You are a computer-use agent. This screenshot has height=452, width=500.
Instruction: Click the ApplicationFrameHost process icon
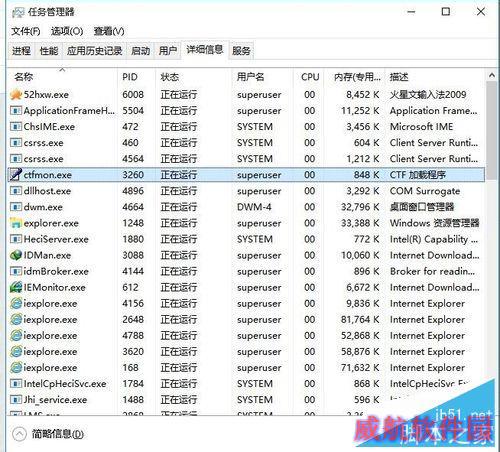tap(16, 111)
